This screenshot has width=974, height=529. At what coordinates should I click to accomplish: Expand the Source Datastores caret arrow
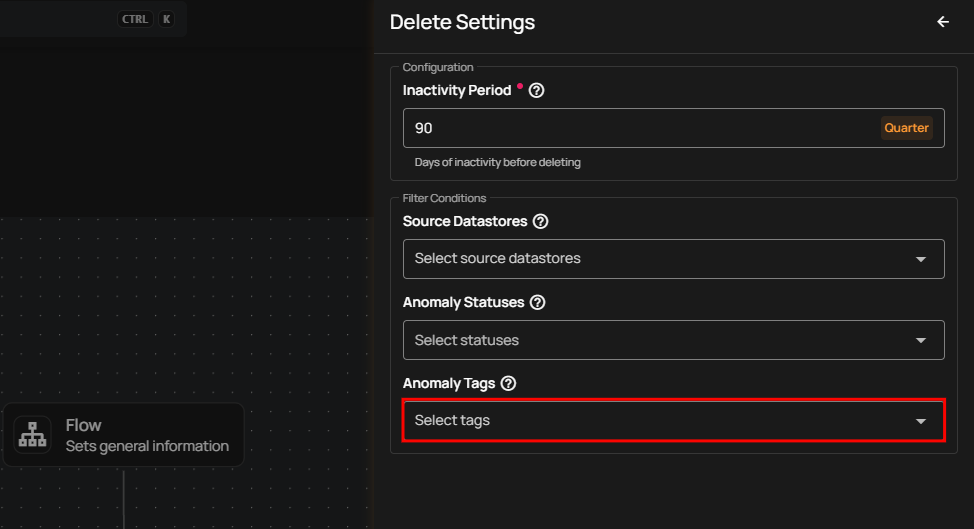point(921,259)
